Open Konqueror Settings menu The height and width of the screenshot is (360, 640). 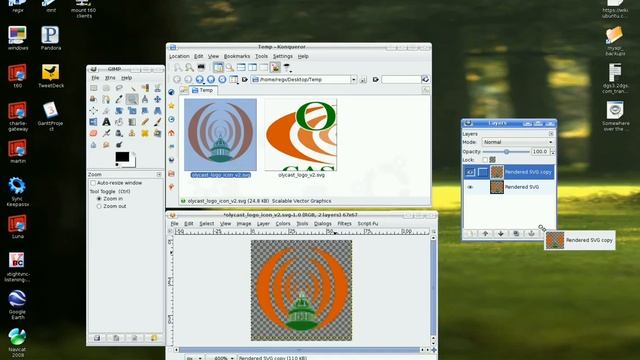click(282, 56)
